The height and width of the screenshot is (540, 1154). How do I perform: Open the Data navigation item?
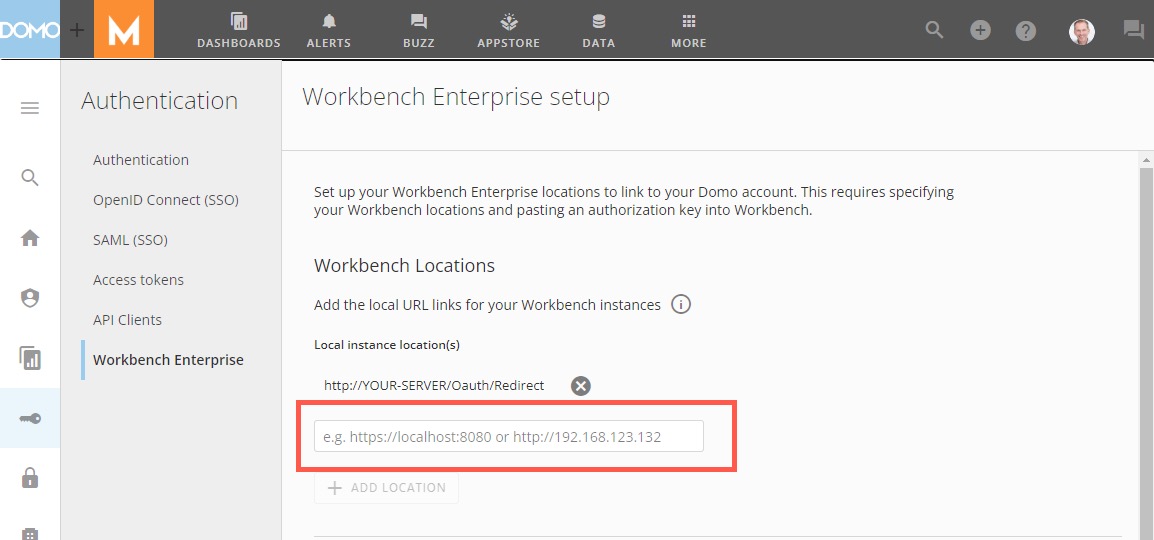point(598,31)
